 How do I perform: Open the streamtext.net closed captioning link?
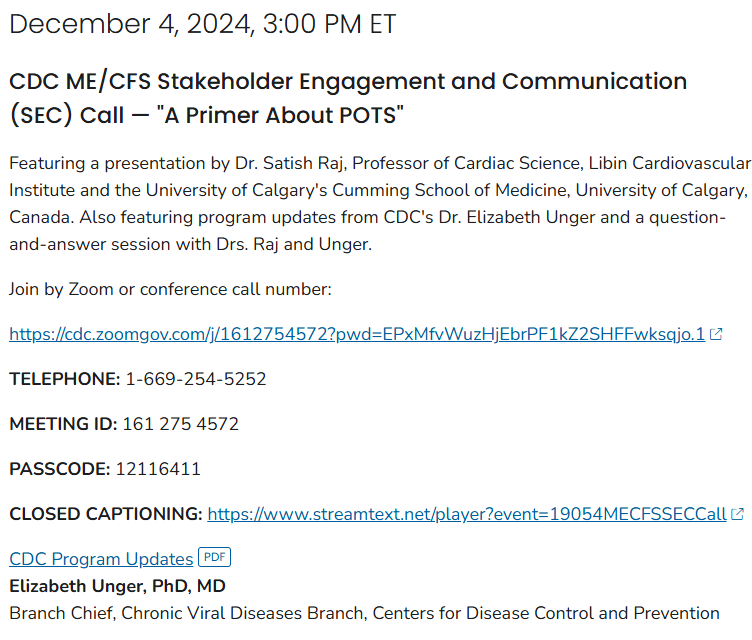(466, 514)
